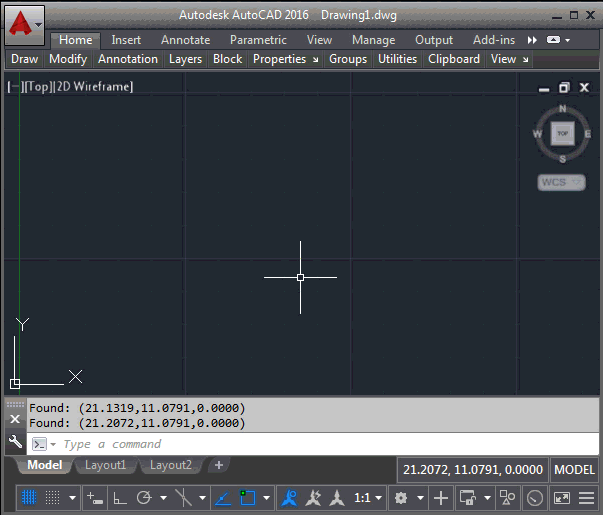603x515 pixels.
Task: Toggle the clean screen icon
Action: click(x=561, y=498)
